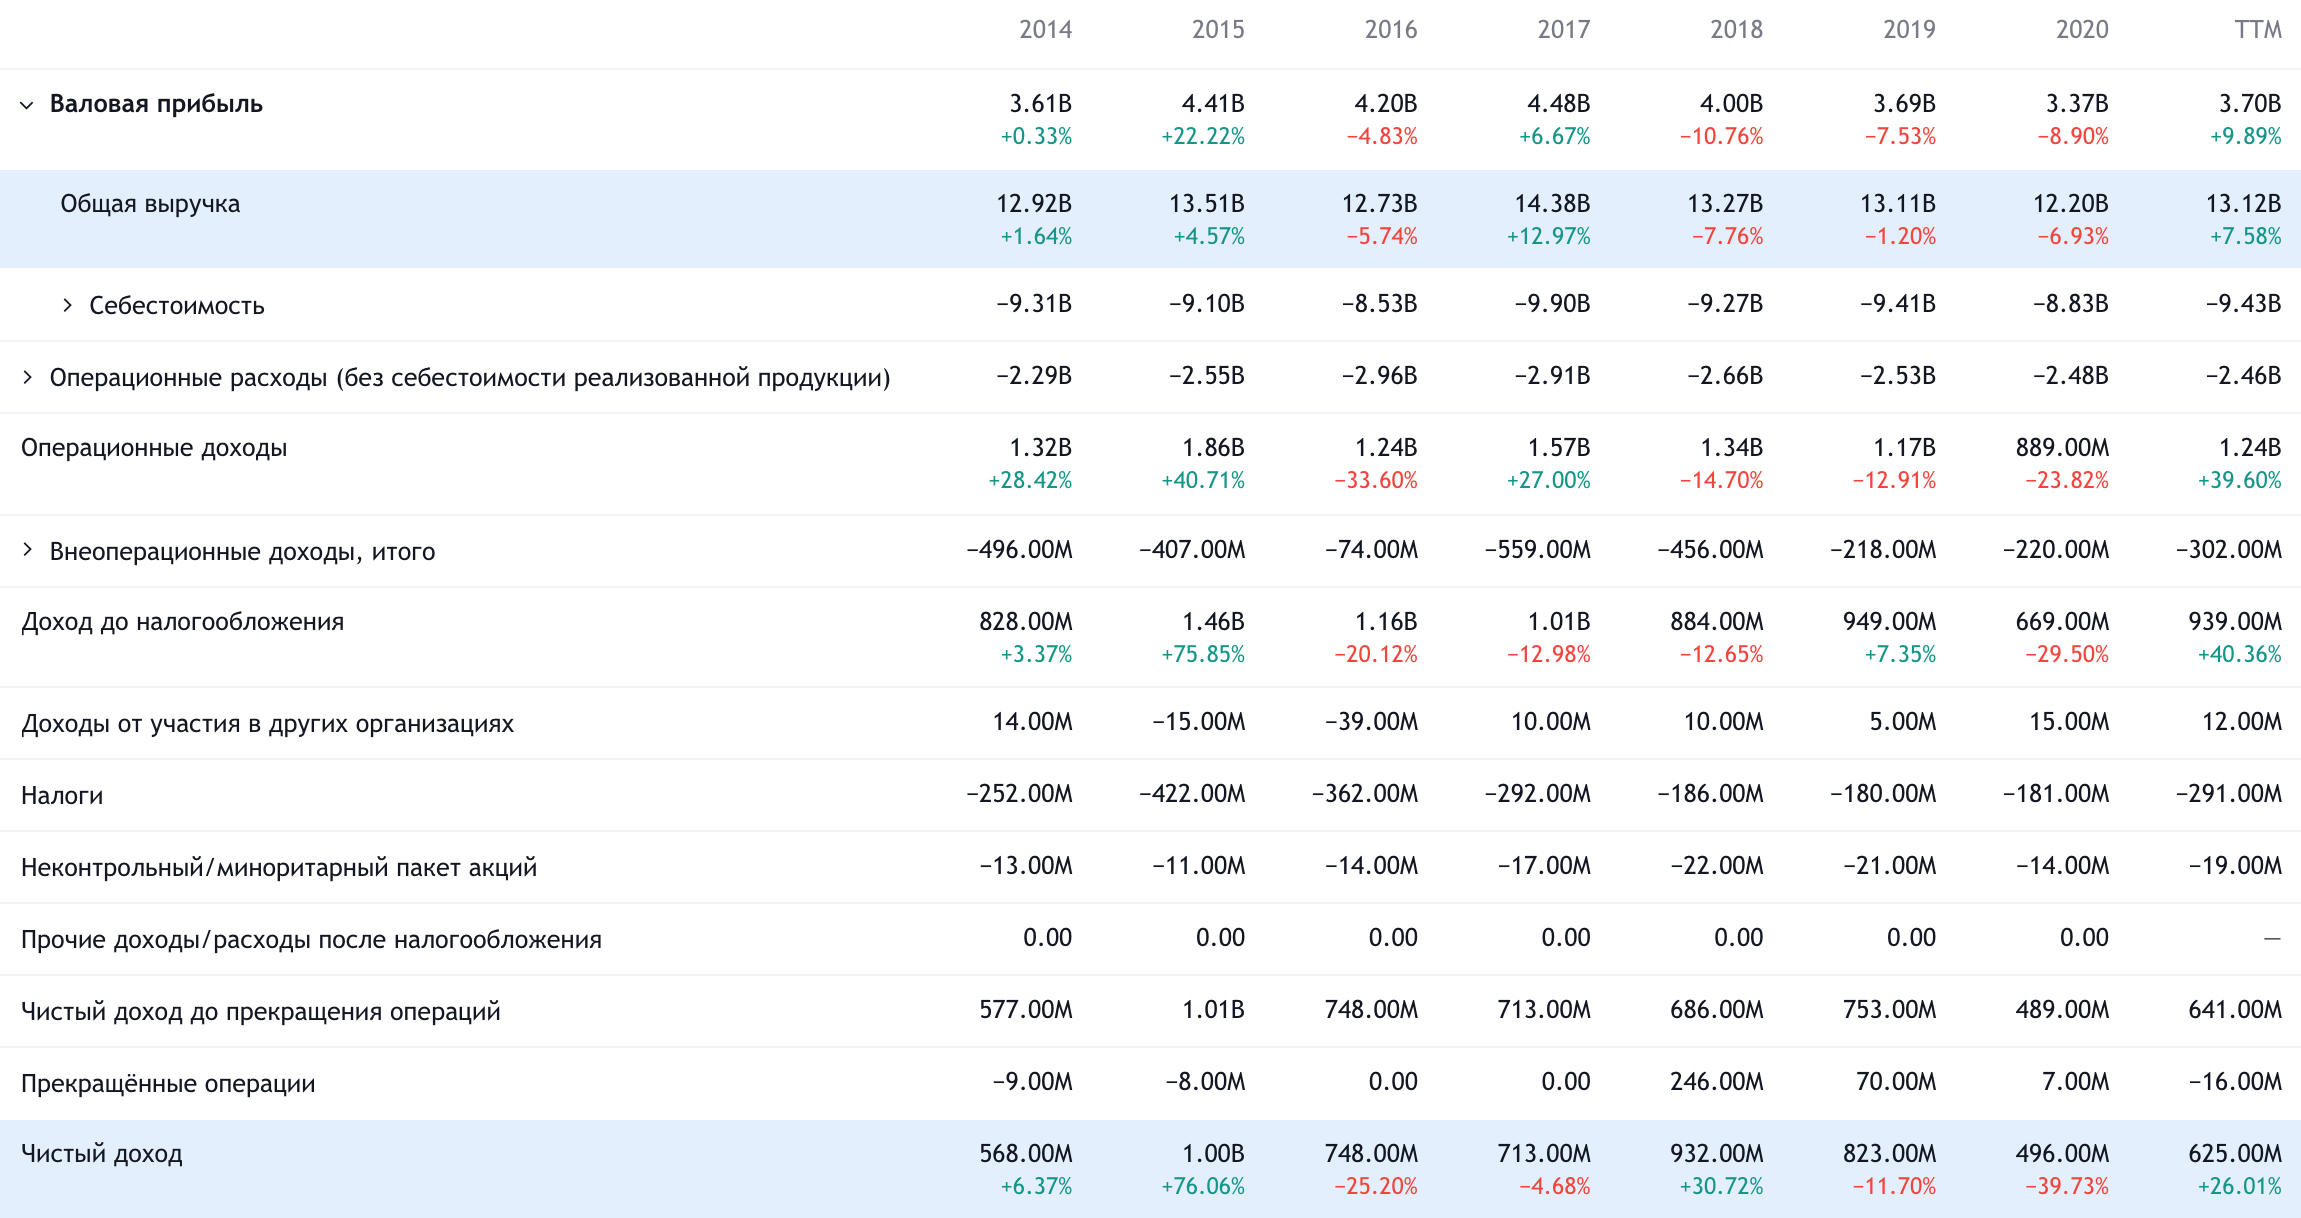
Task: Click pretax income value 828.00M
Action: click(1026, 622)
